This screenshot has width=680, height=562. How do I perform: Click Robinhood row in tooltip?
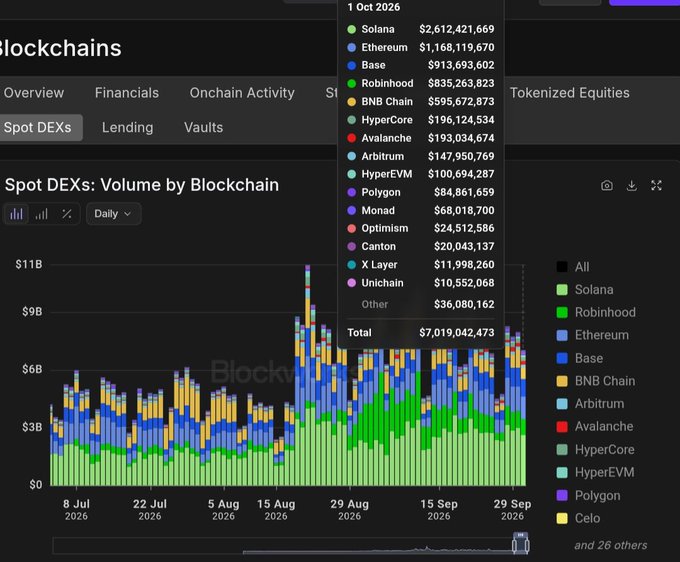pos(421,83)
